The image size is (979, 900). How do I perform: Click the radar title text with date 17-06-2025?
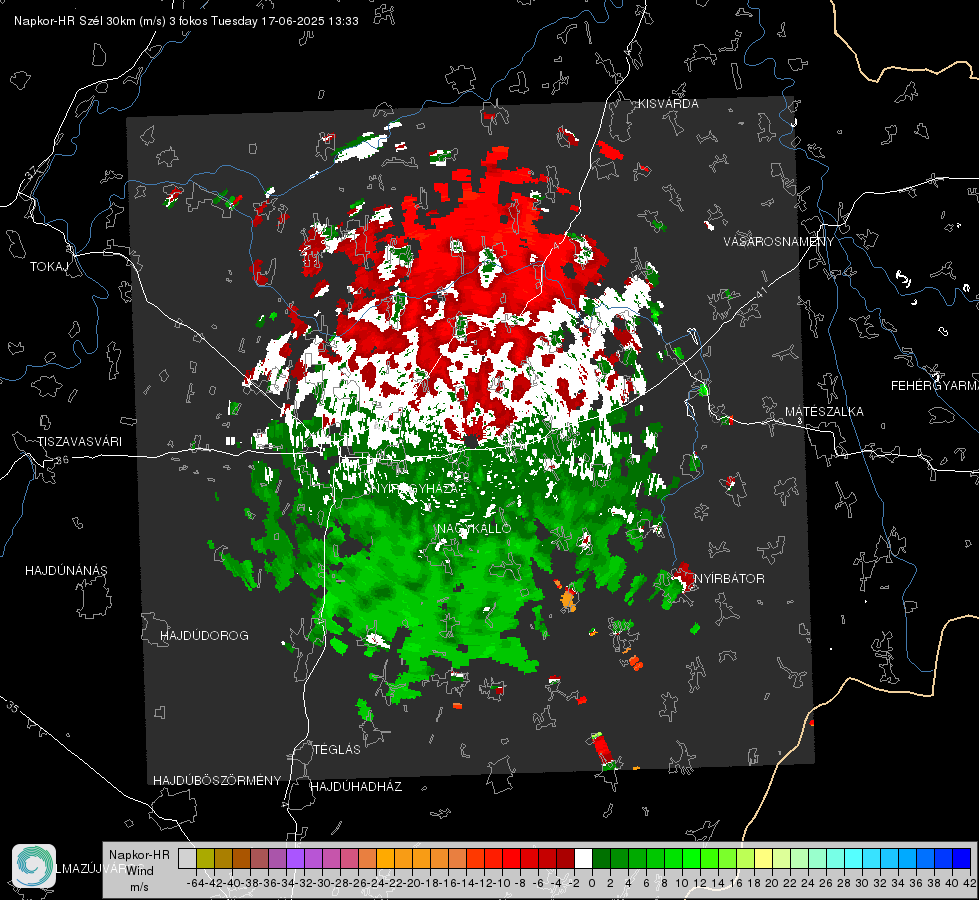point(186,21)
